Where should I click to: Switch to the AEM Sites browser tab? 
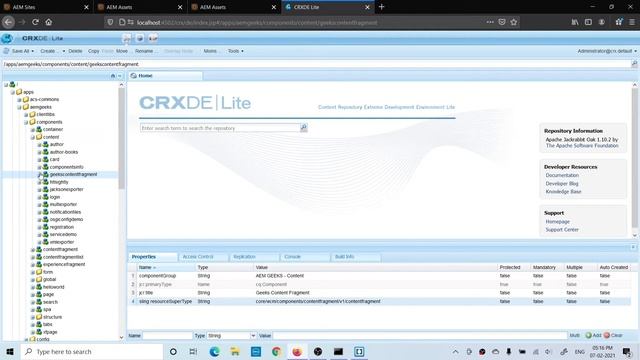pos(46,7)
